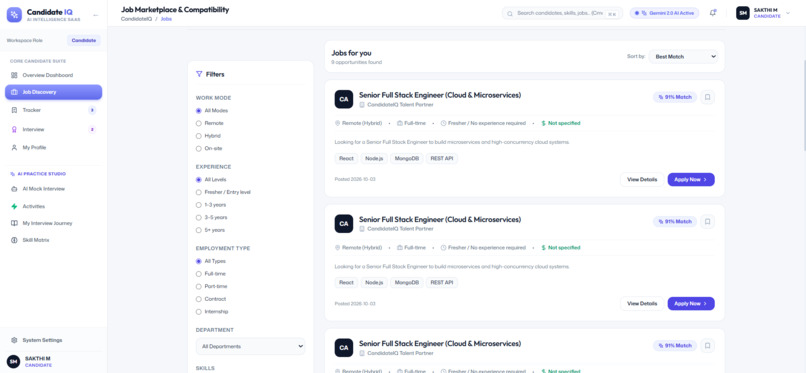Select All Levels experience radio
The image size is (806, 373).
point(198,180)
